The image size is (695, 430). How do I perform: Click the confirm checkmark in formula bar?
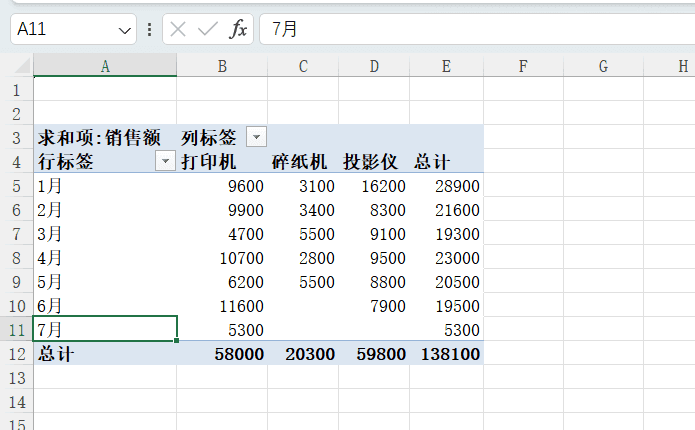point(207,29)
